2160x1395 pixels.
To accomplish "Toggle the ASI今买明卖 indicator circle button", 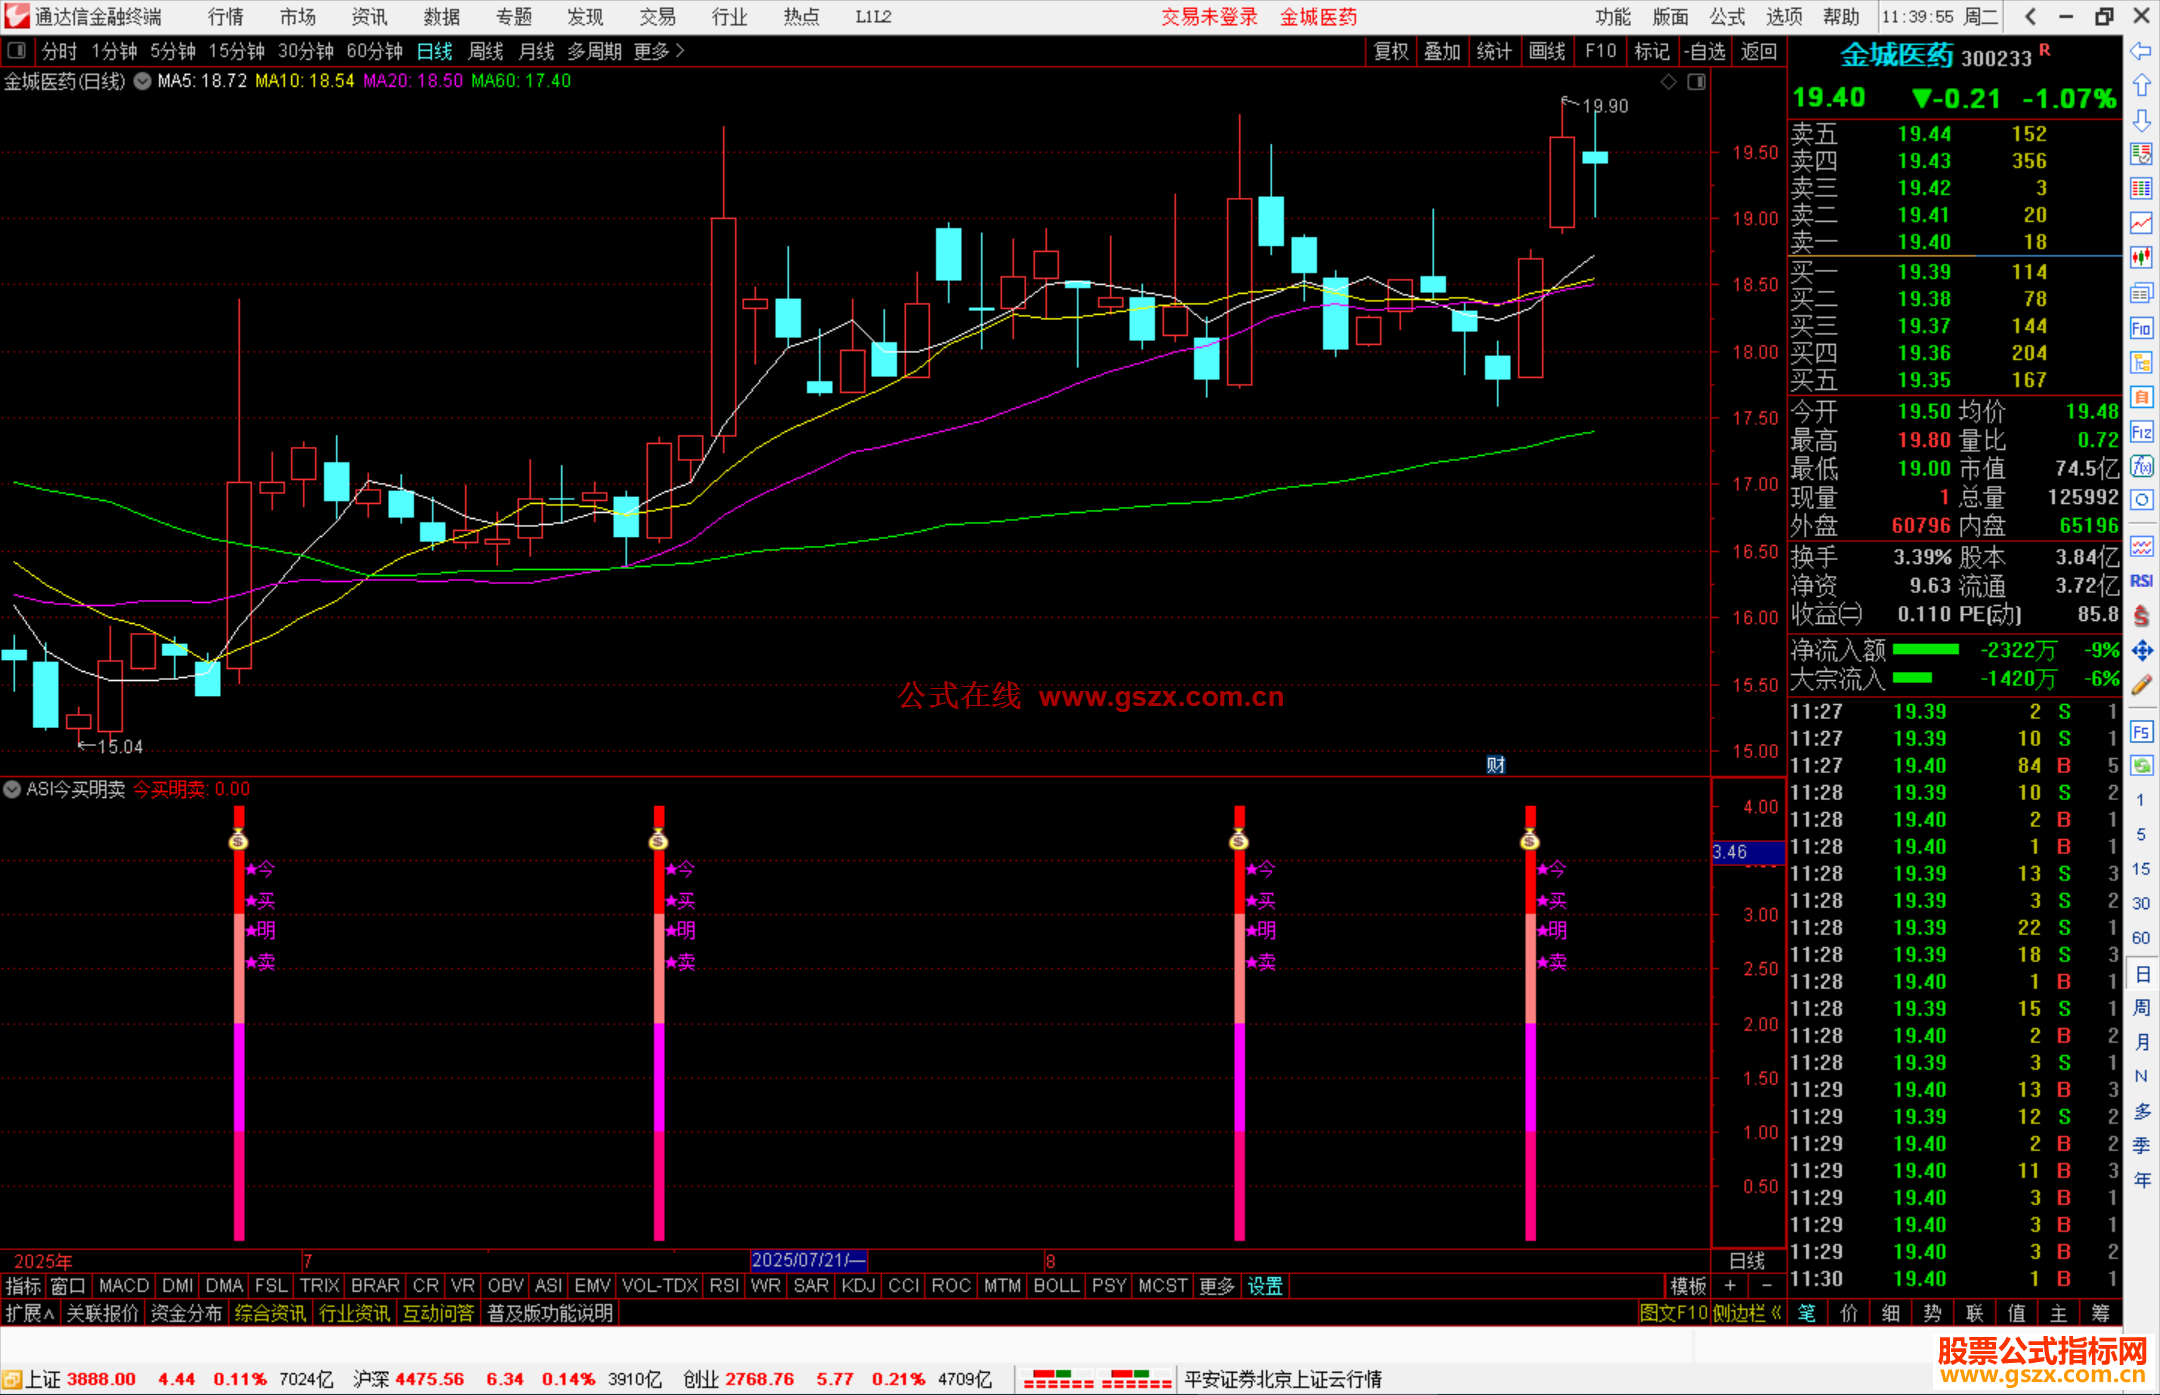I will (12, 789).
